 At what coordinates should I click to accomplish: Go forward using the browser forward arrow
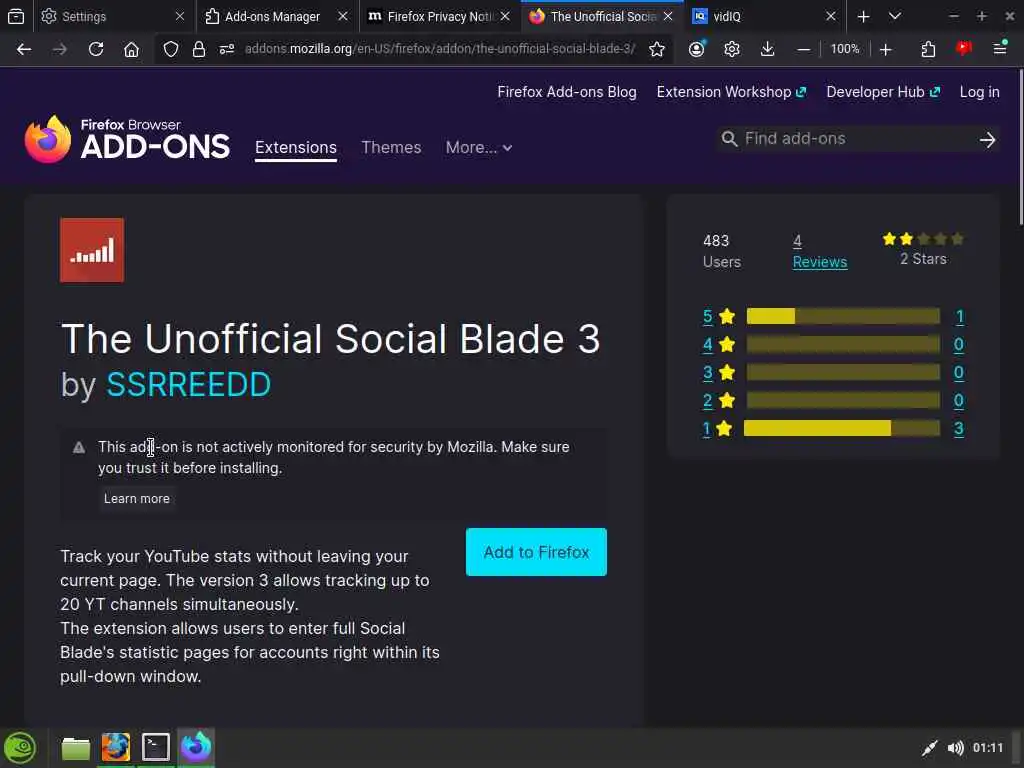59,49
